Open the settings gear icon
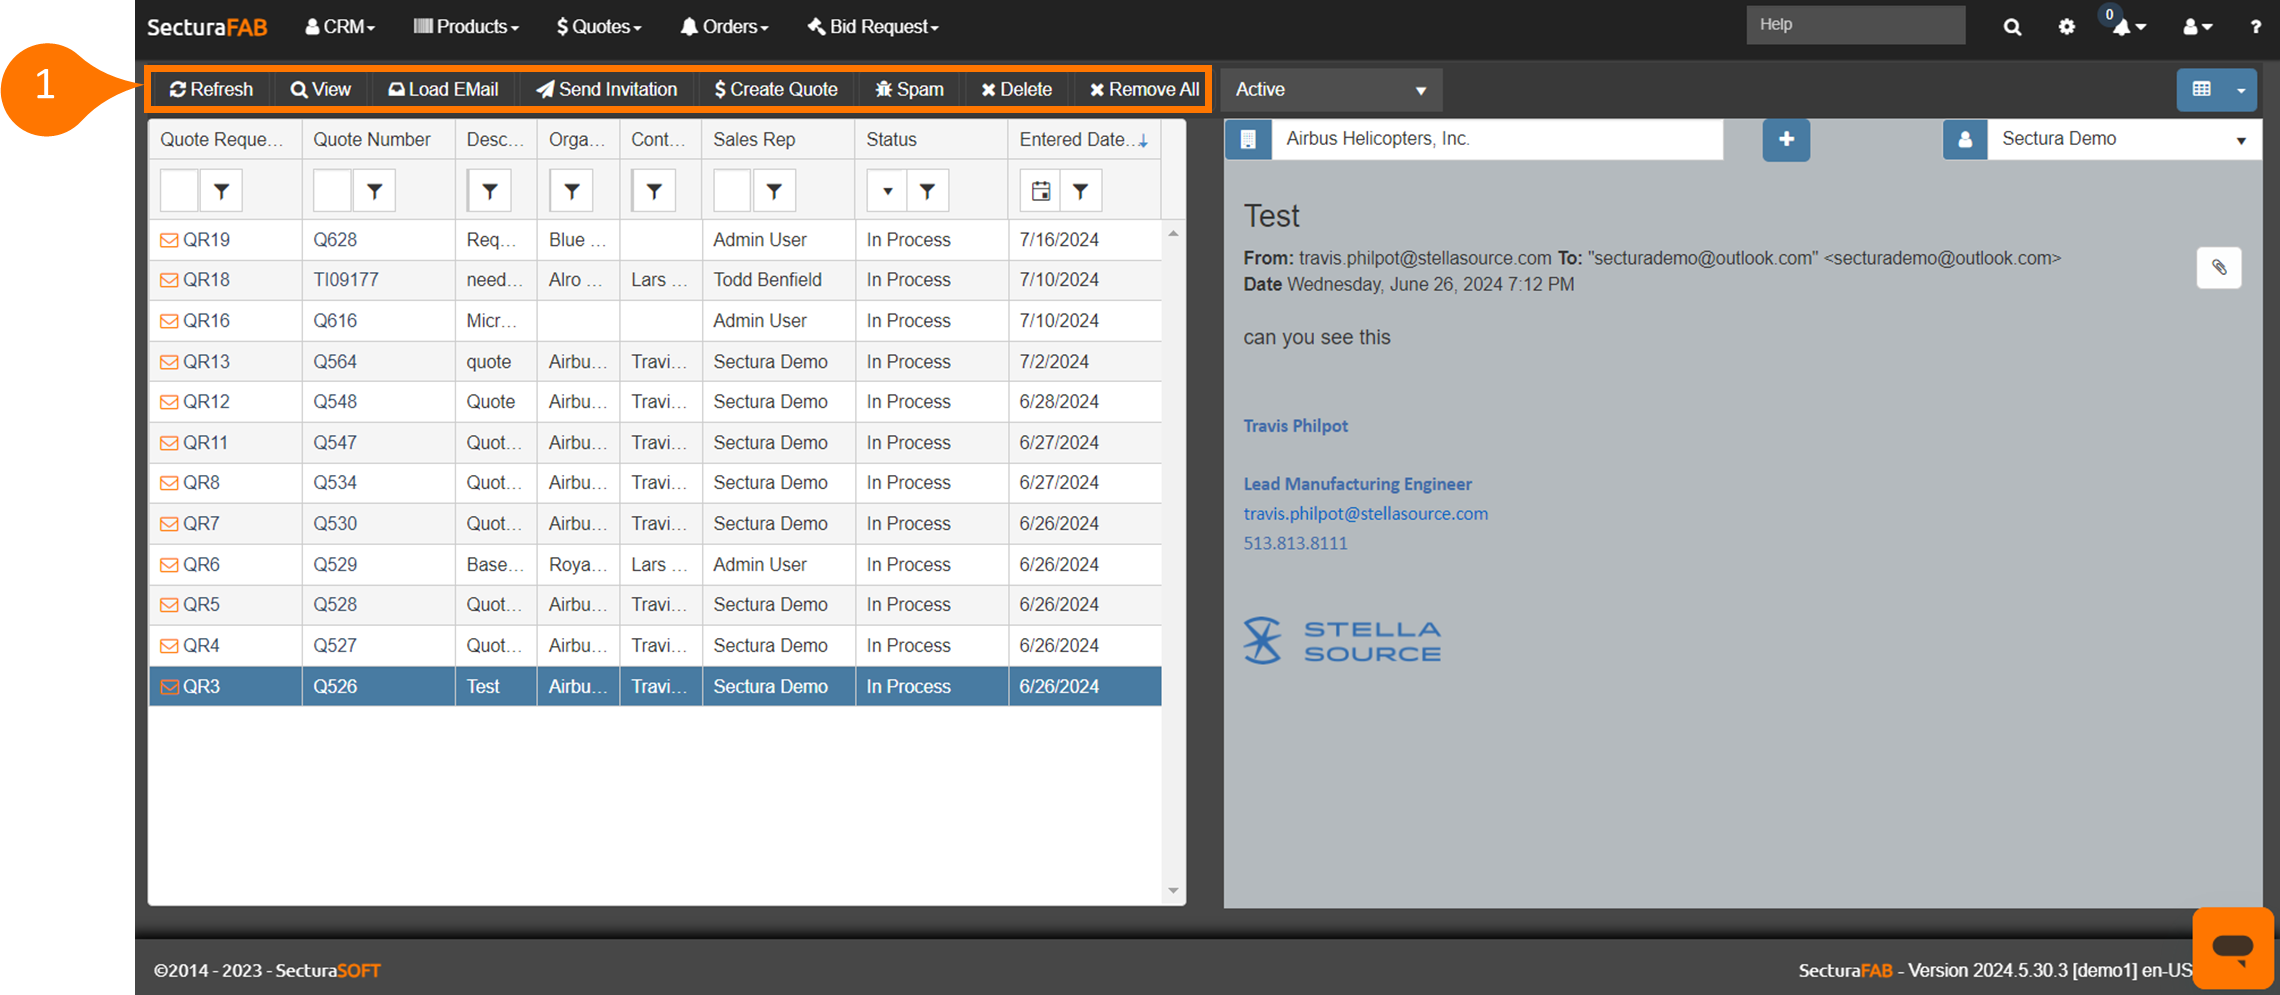Viewport: 2280px width, 995px height. [2067, 27]
